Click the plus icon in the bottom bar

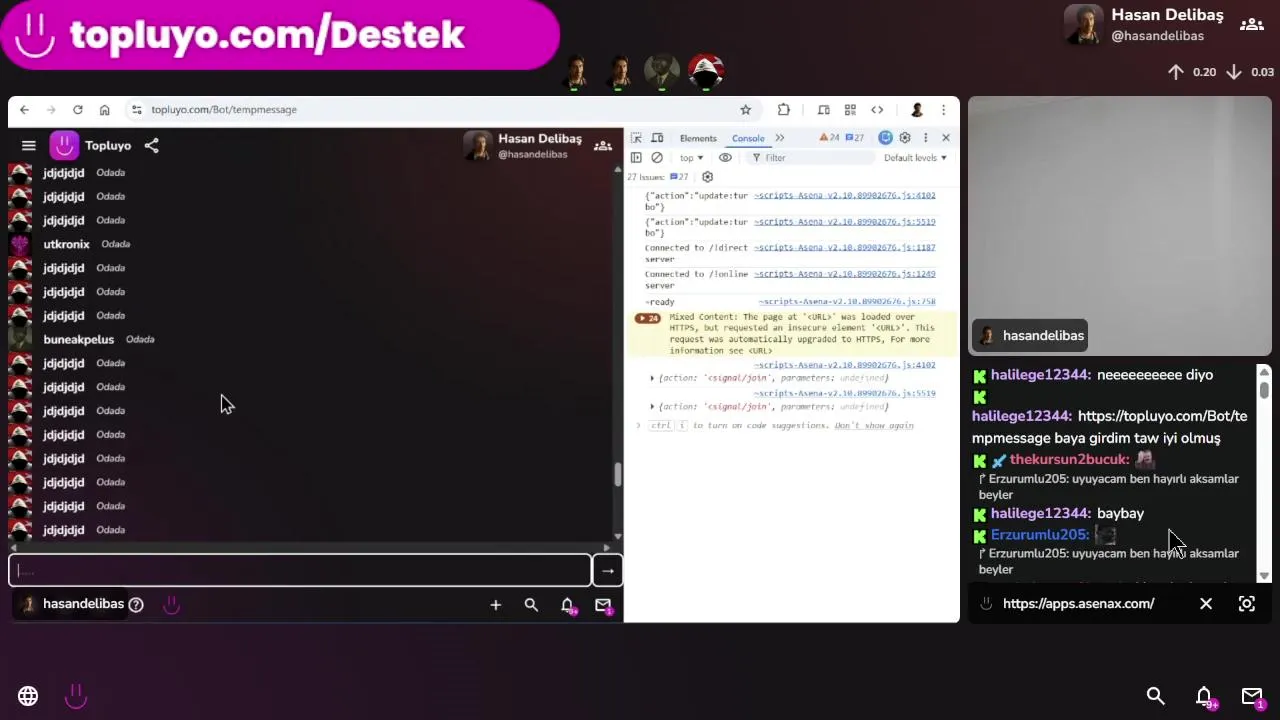495,605
